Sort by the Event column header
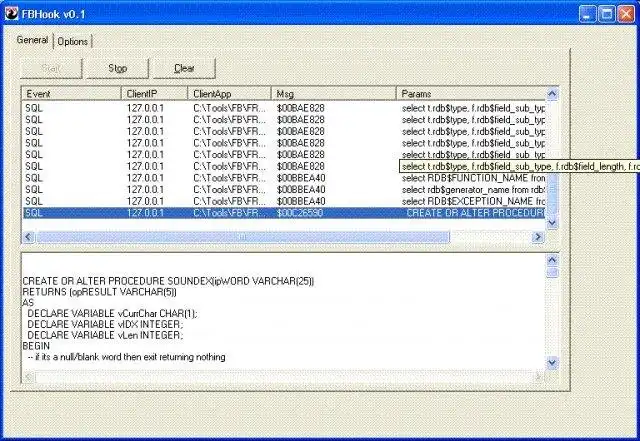The width and height of the screenshot is (640, 441). [72, 94]
